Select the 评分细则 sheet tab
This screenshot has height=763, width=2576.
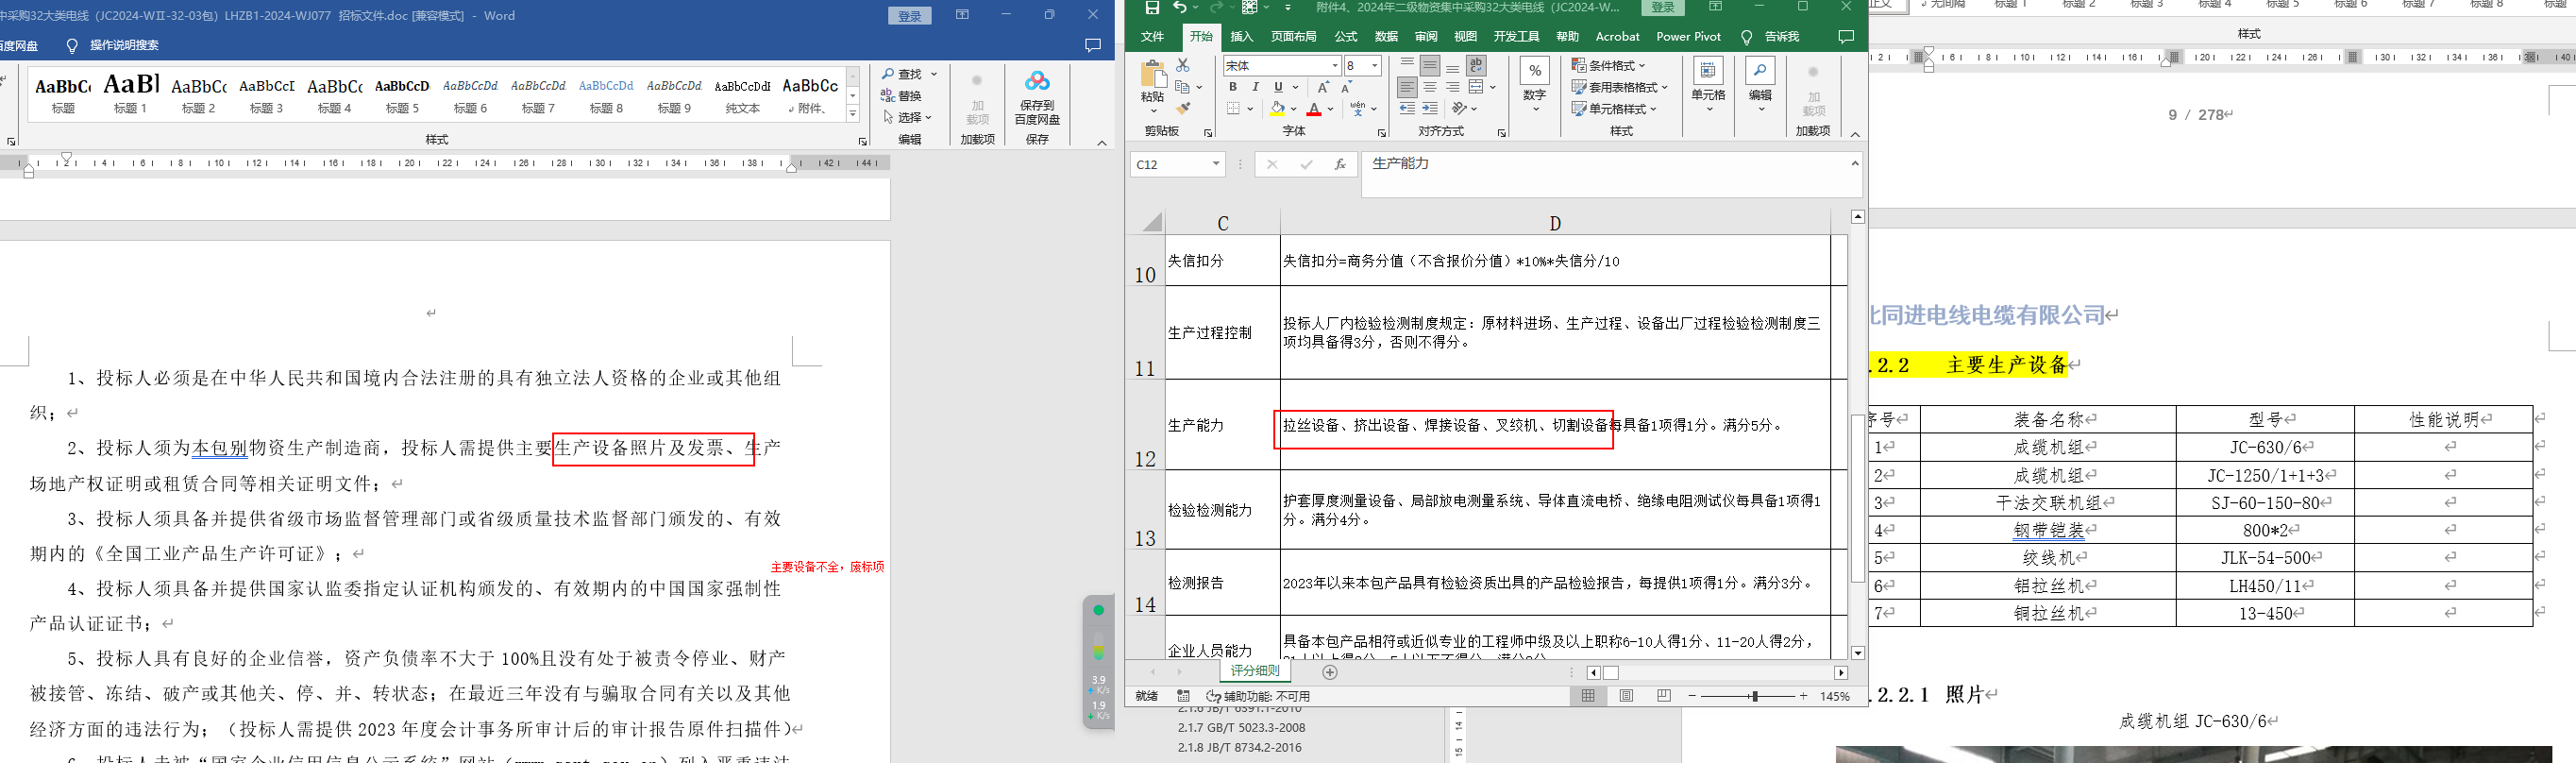[1254, 671]
